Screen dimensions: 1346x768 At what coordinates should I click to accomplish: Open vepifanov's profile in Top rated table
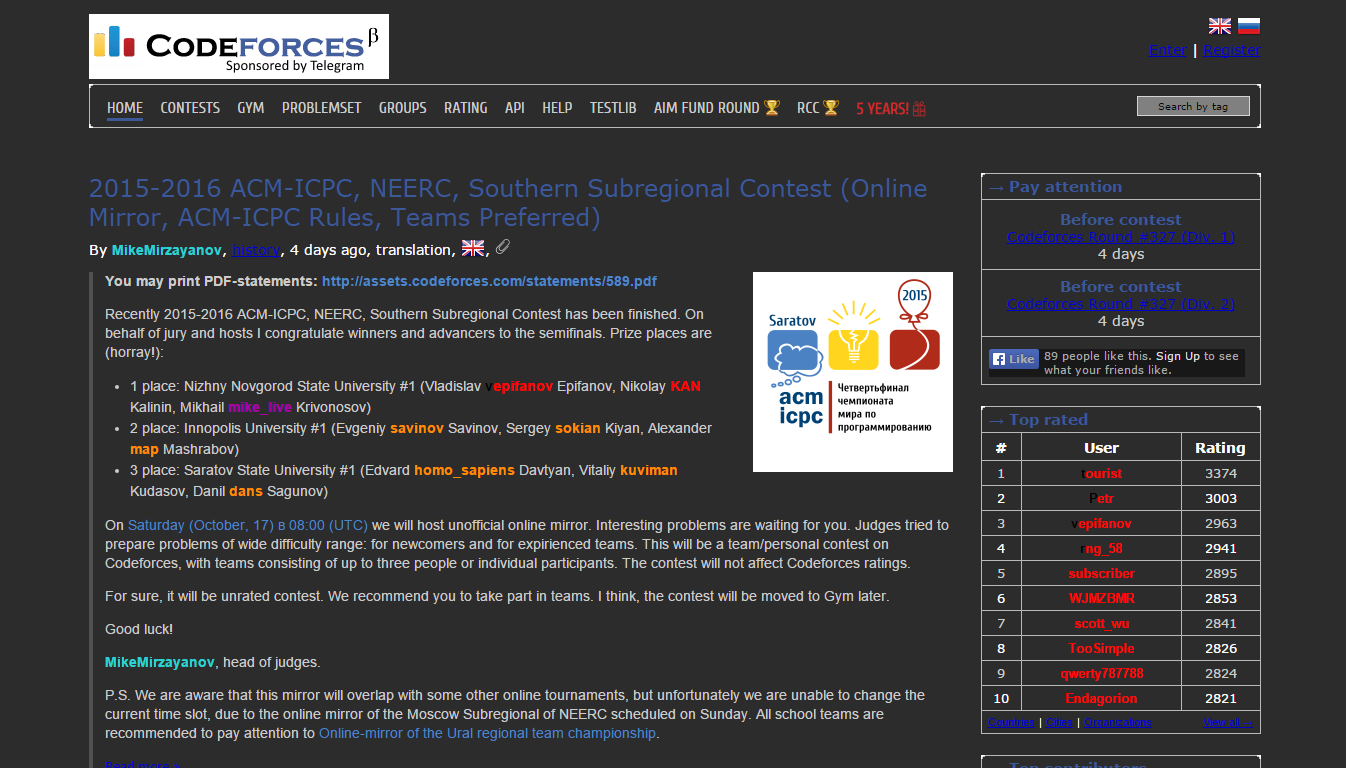tap(1101, 523)
